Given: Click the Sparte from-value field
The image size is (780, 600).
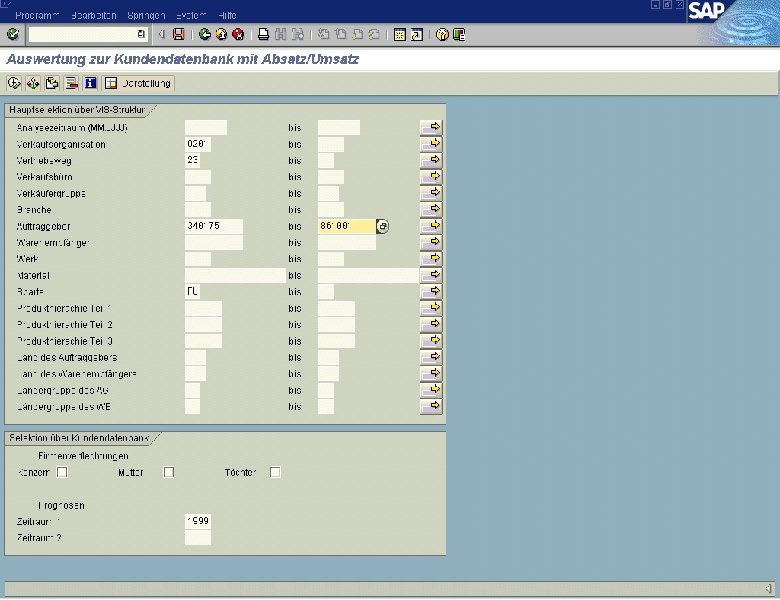Looking at the screenshot, I should [x=193, y=292].
